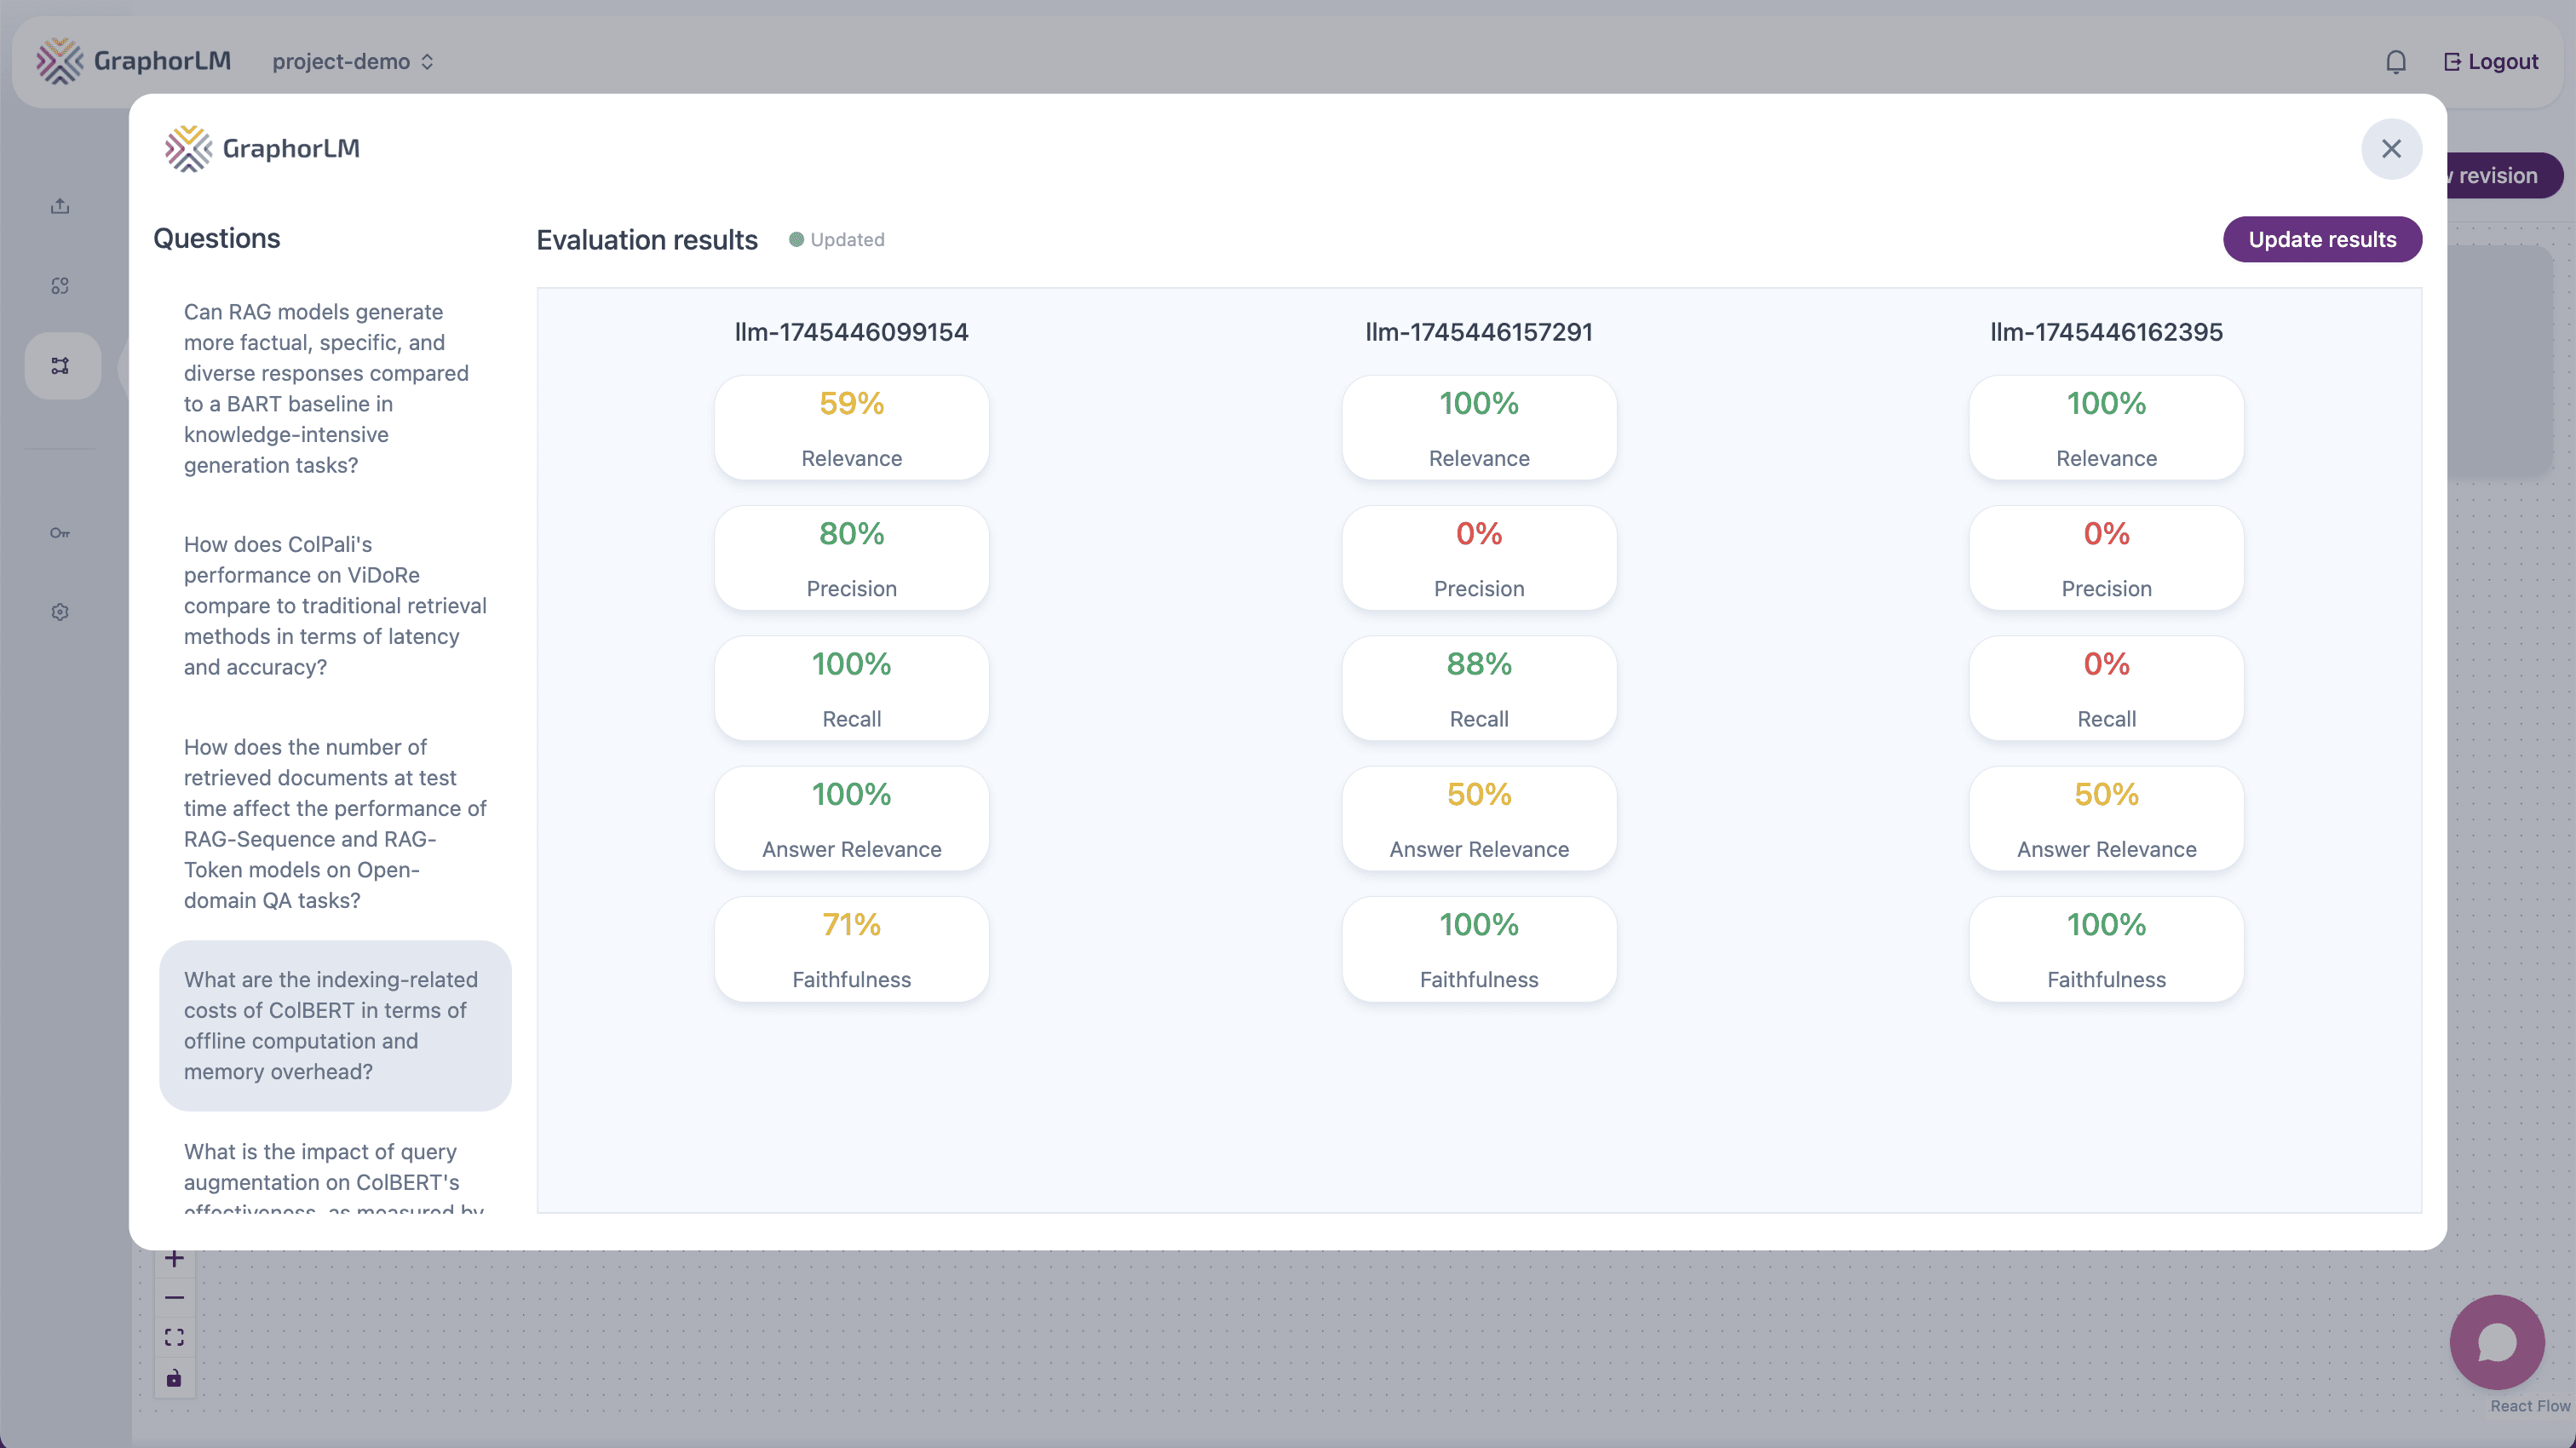Click the Updated status indicator

[837, 240]
